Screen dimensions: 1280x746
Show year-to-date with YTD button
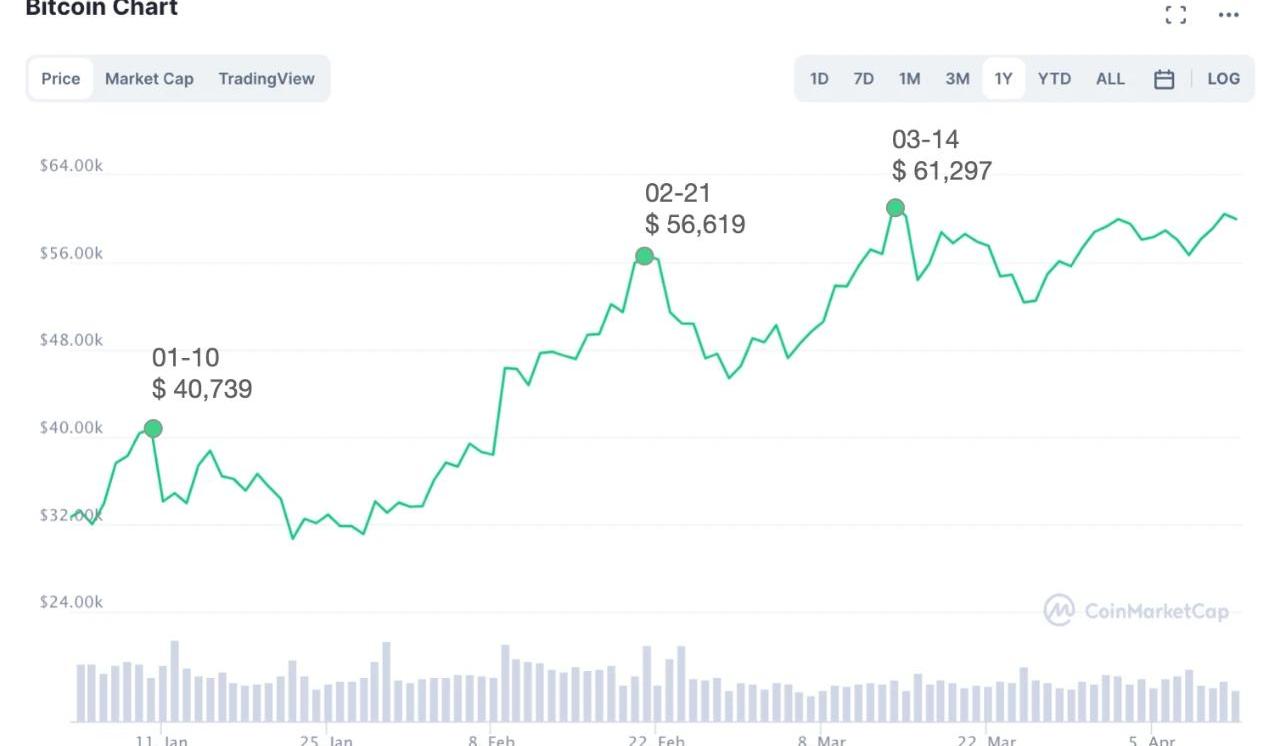tap(1054, 79)
